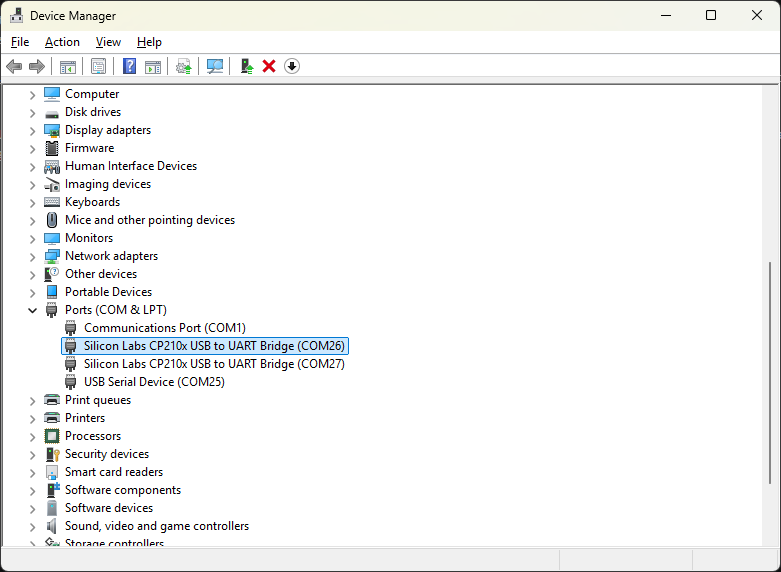Expand the Network adapters category
This screenshot has width=781, height=572.
tap(32, 257)
